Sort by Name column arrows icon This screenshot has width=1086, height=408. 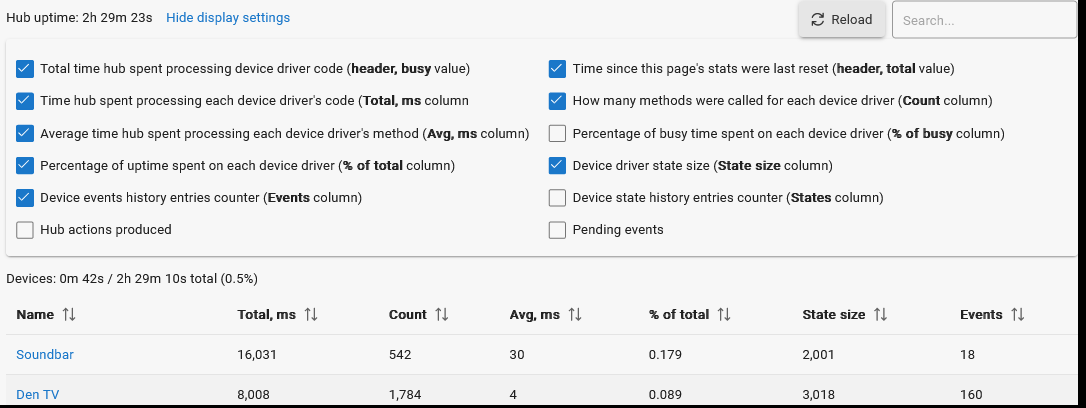tap(69, 315)
